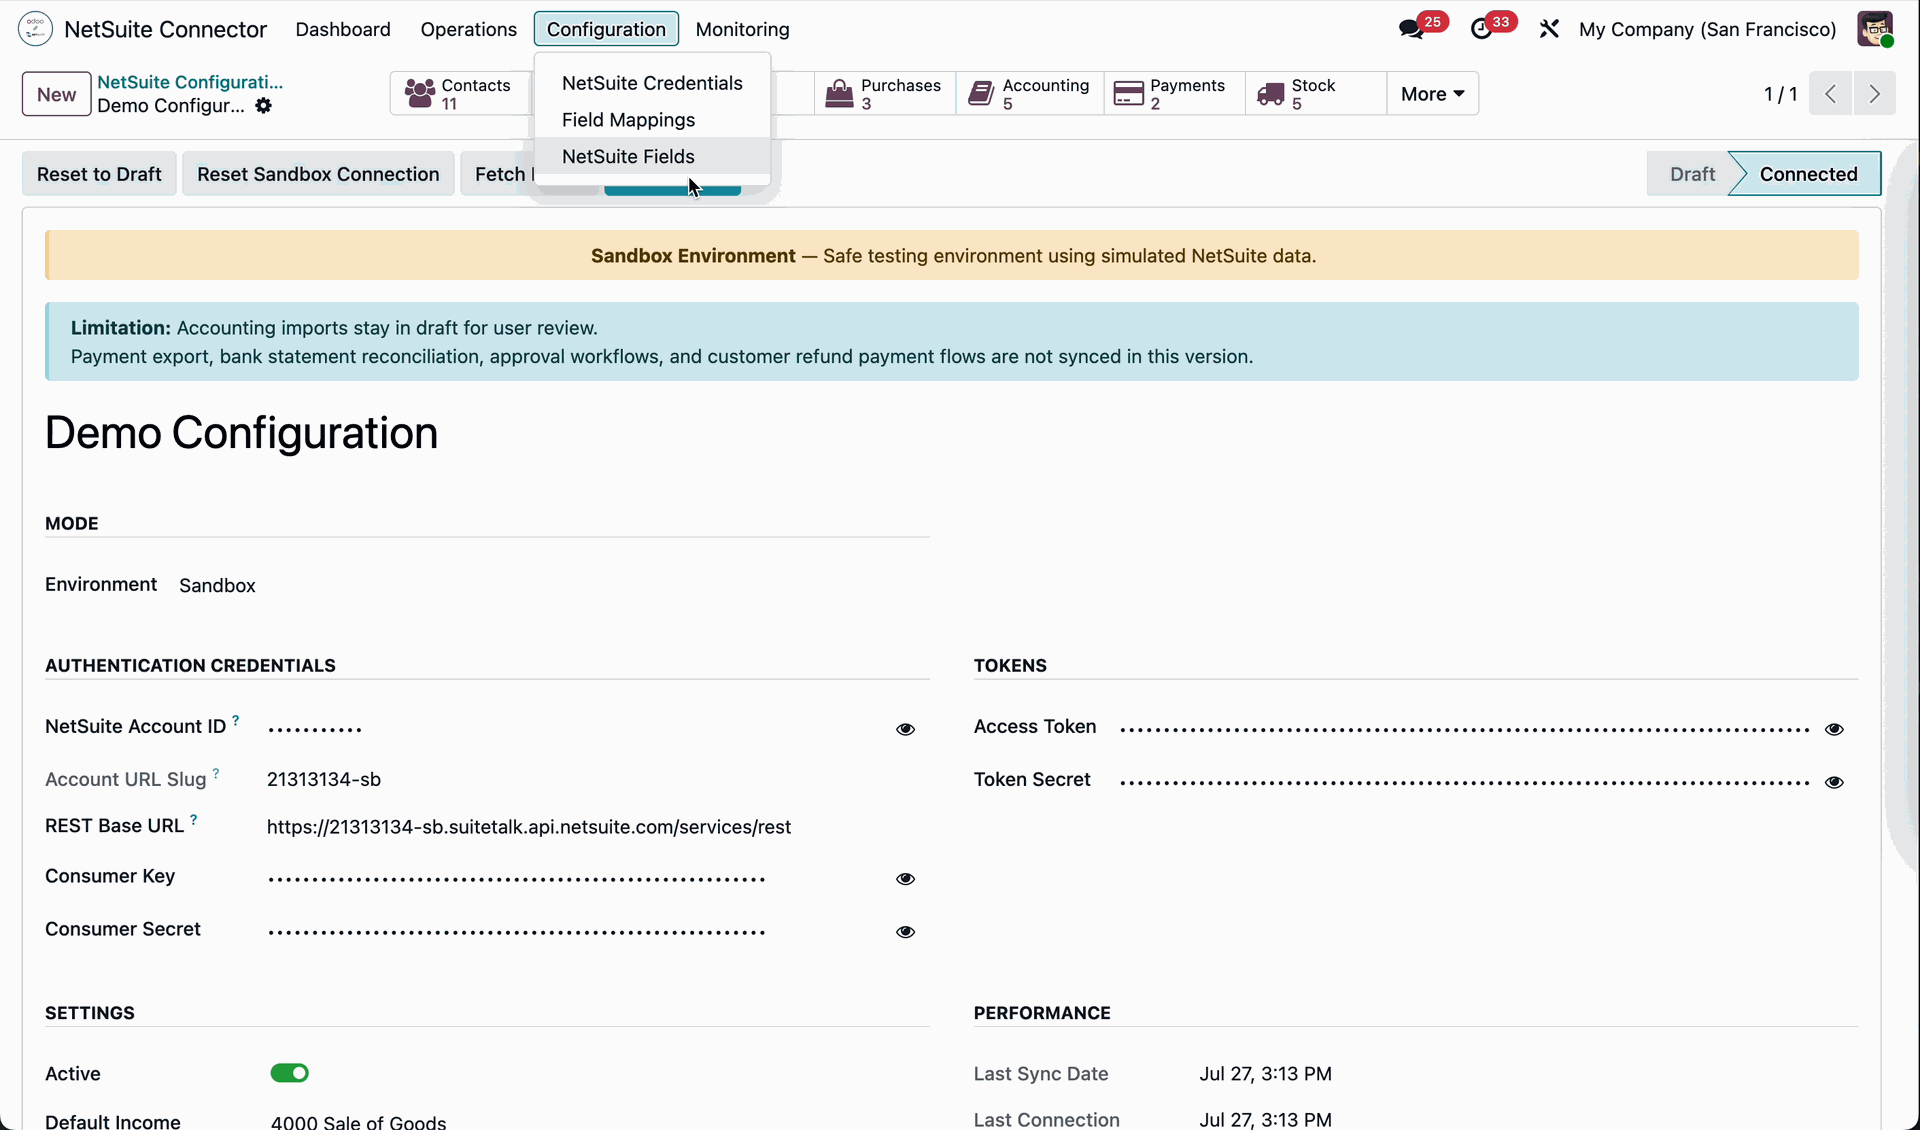Click the help tooltip next to REST Base URL
Image resolution: width=1920 pixels, height=1130 pixels.
(194, 820)
